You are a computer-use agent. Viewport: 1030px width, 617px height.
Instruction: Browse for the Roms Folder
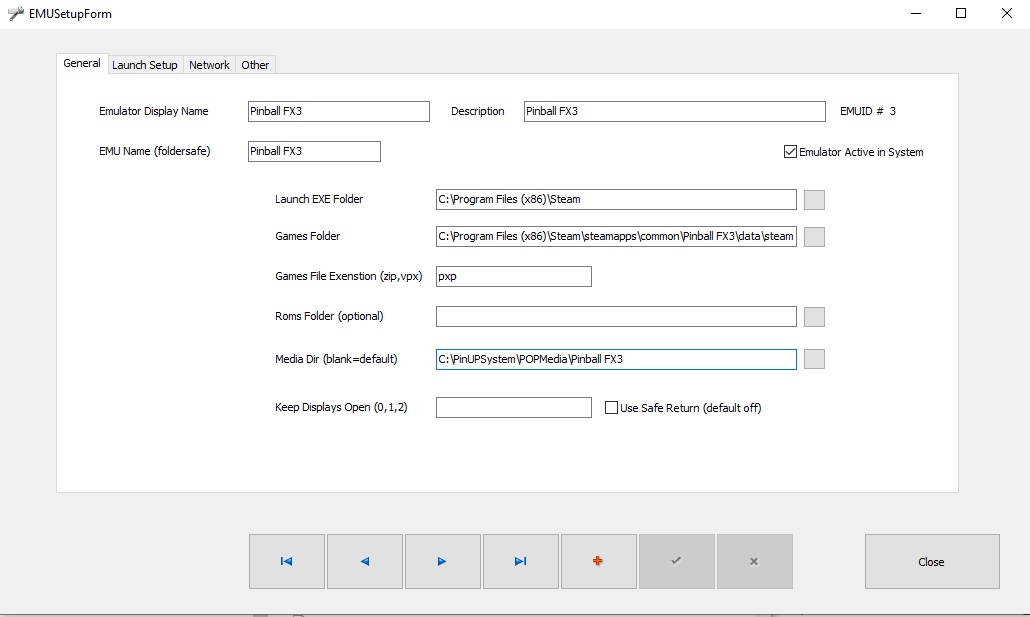point(814,317)
